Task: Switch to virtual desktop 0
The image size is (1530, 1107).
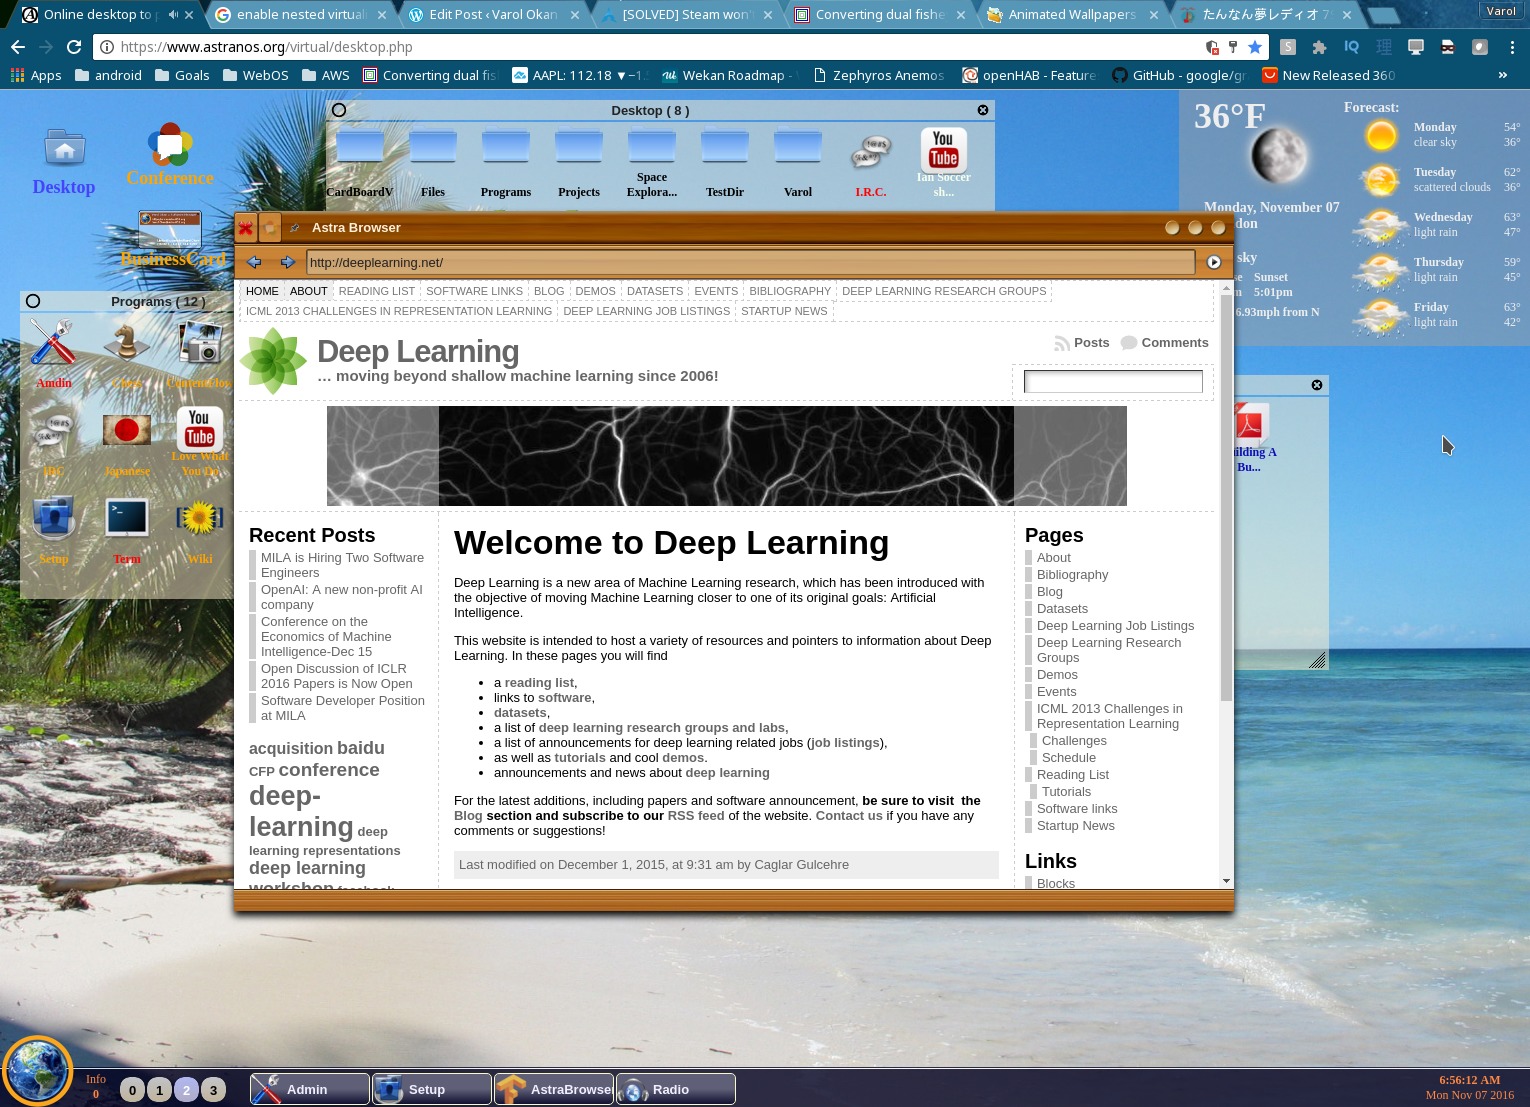Action: [132, 1090]
